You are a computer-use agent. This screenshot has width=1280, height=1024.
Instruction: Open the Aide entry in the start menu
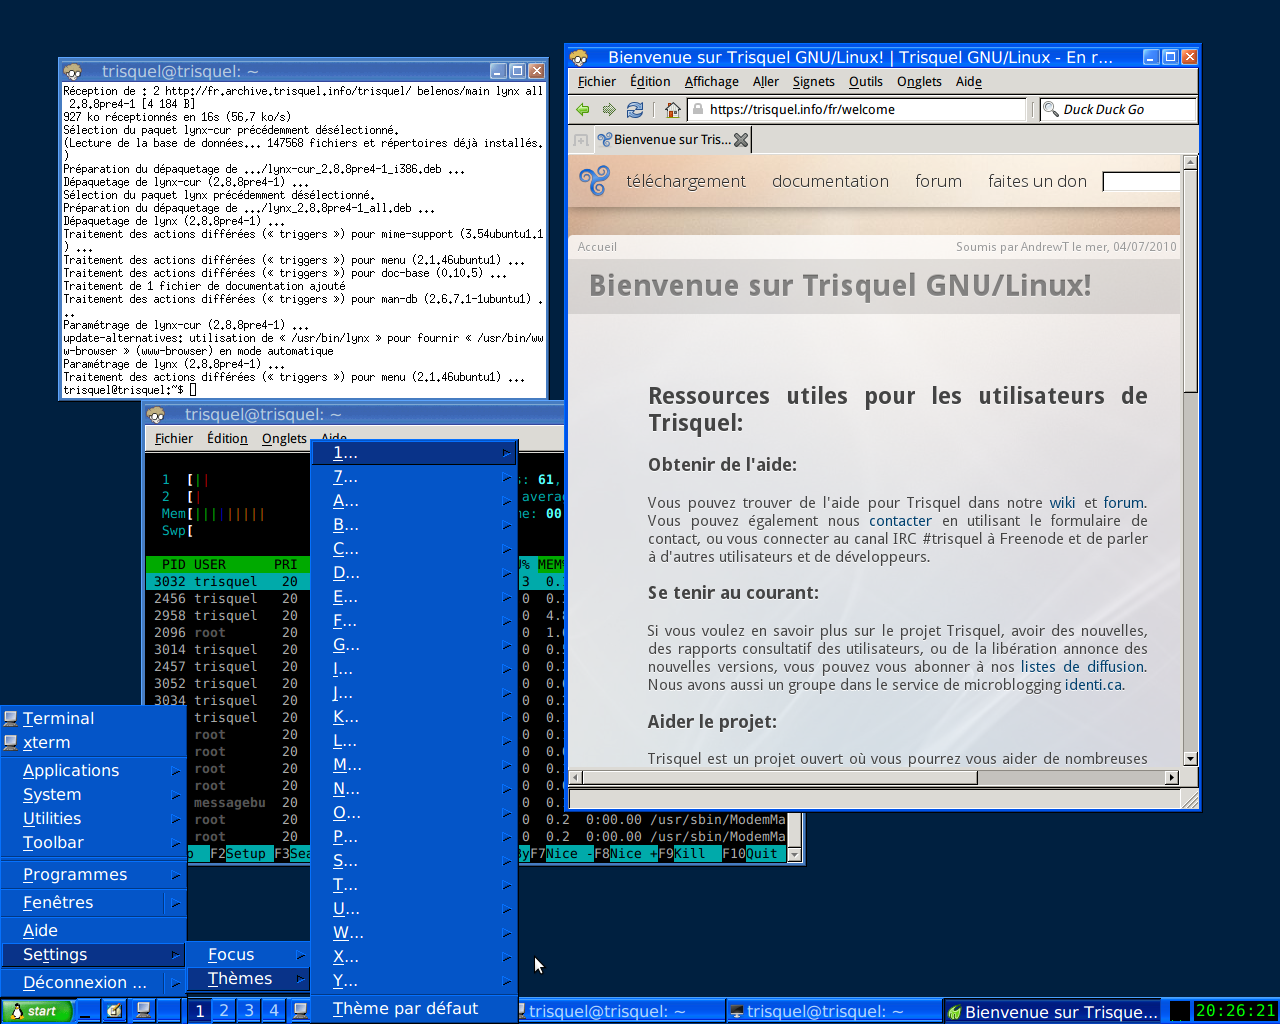point(94,930)
